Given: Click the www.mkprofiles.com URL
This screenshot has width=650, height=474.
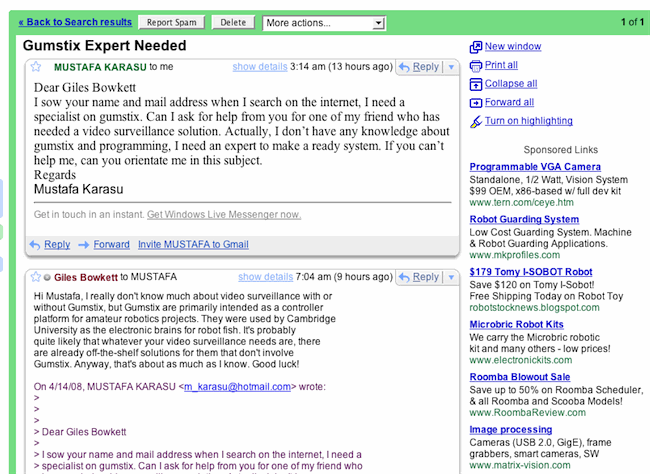Looking at the screenshot, I should tap(514, 255).
